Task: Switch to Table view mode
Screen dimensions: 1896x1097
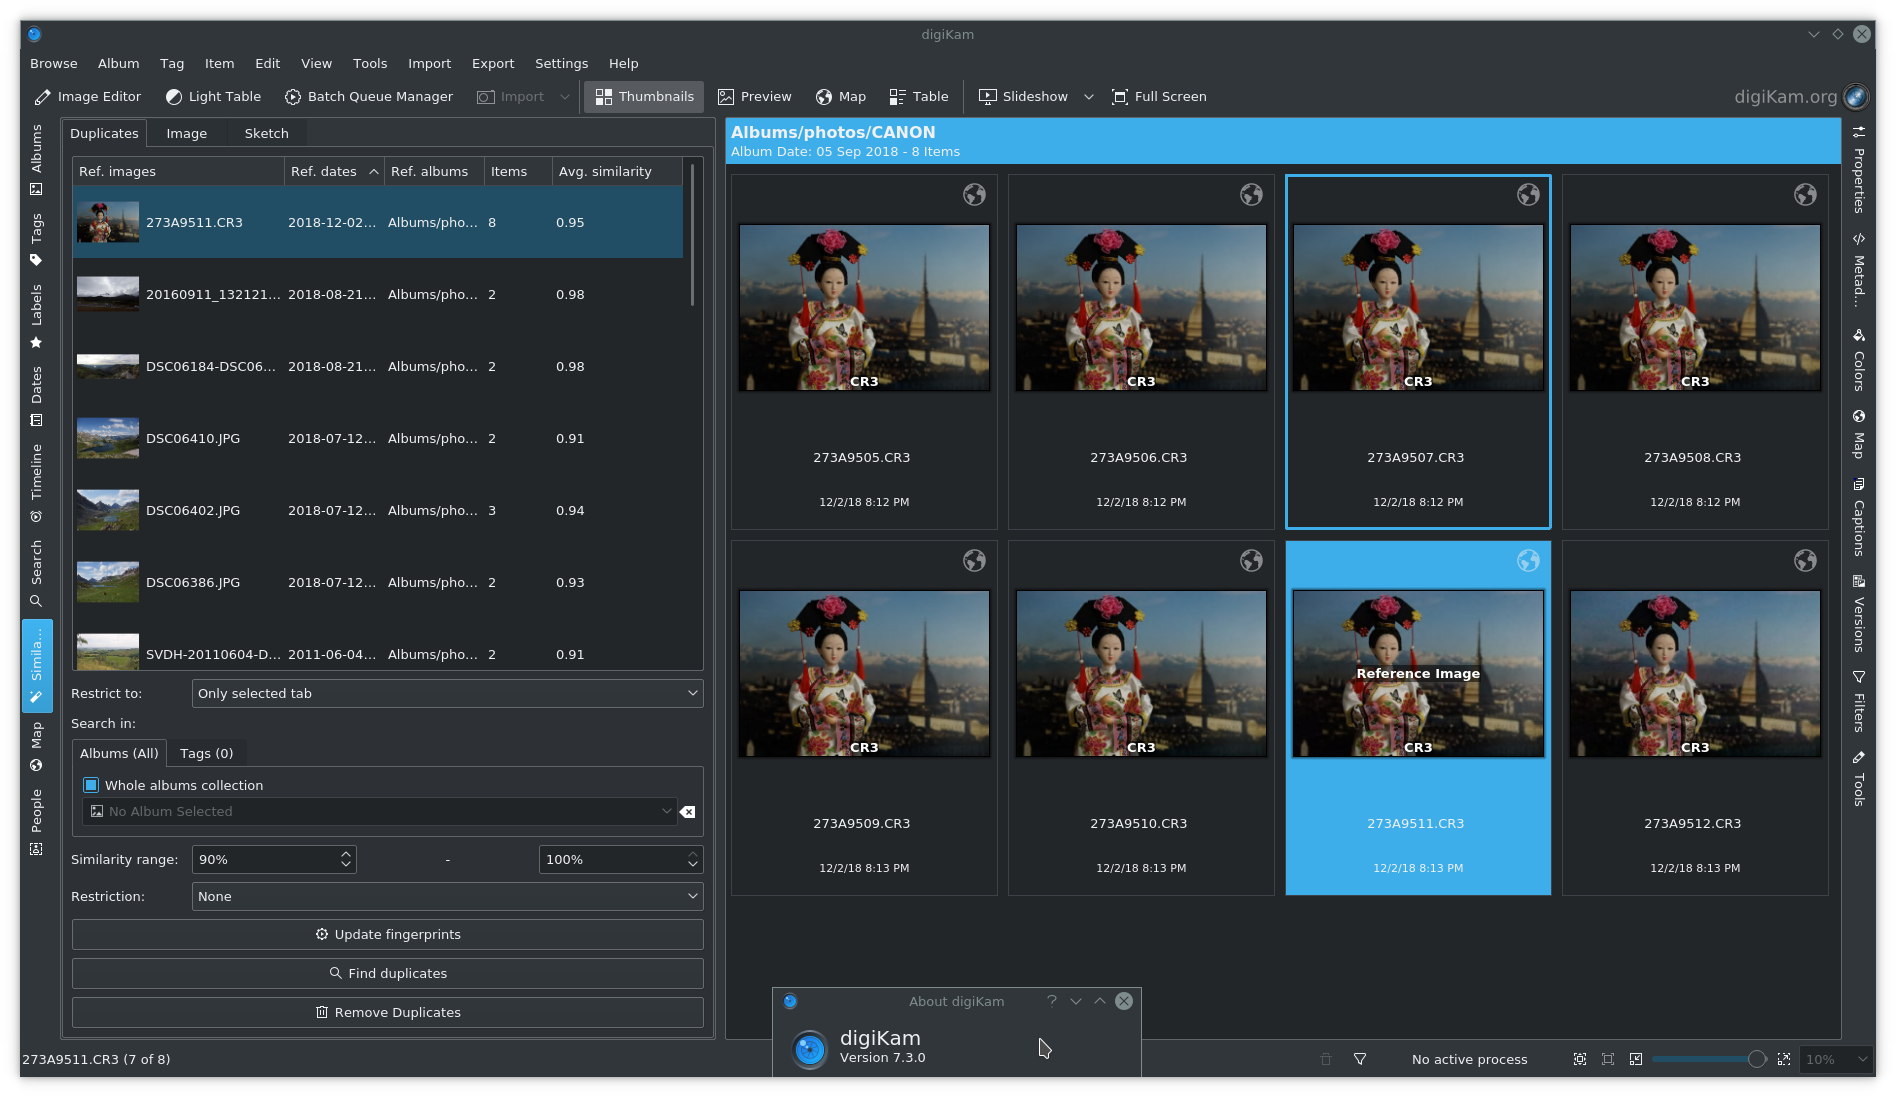Action: (917, 96)
